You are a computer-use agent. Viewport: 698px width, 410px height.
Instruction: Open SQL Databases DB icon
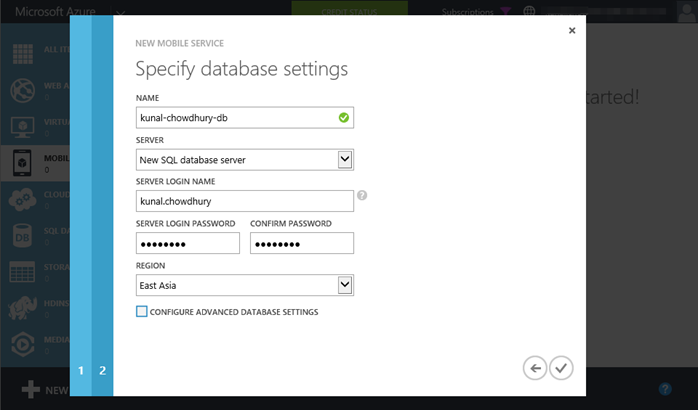tap(23, 235)
